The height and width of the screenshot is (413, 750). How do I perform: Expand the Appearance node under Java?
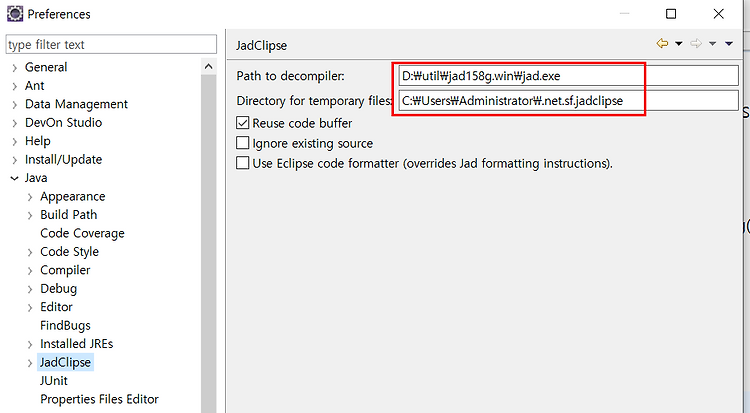[x=30, y=197]
